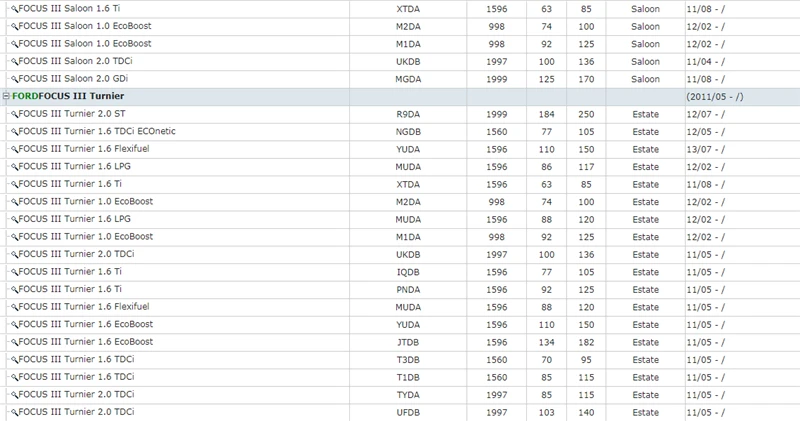
Task: Select row name 'FOCUS III Saloon 2.0 GDi'
Action: [x=73, y=79]
